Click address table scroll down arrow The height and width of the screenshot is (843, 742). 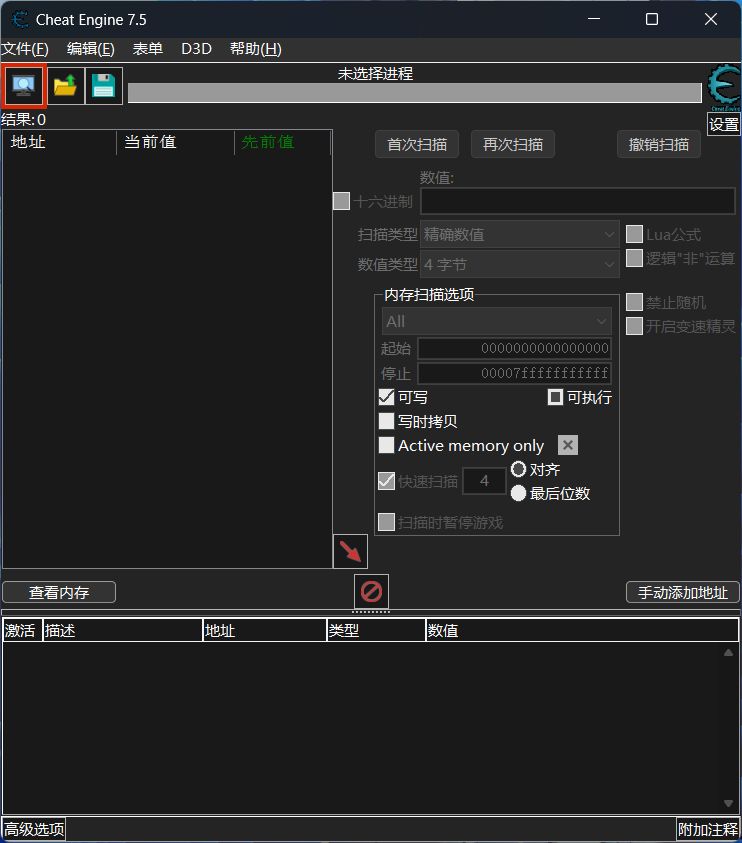(729, 803)
